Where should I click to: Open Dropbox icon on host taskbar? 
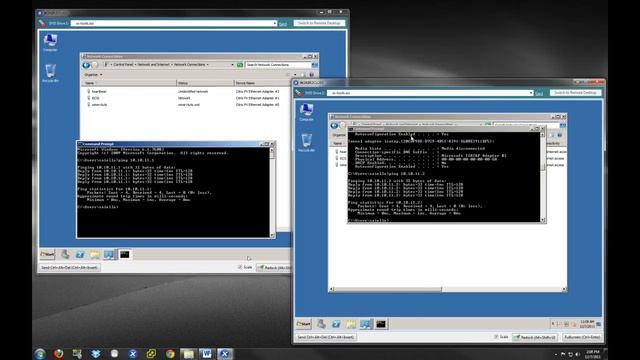96,354
